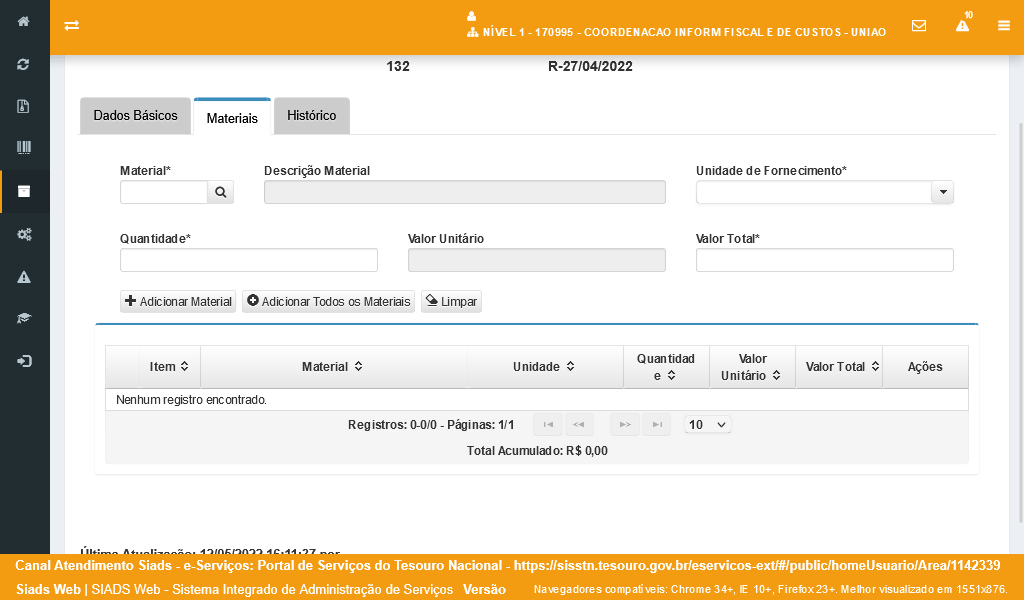Screen dimensions: 1024x600
Task: Click the '132' value above tabs
Action: pos(398,67)
